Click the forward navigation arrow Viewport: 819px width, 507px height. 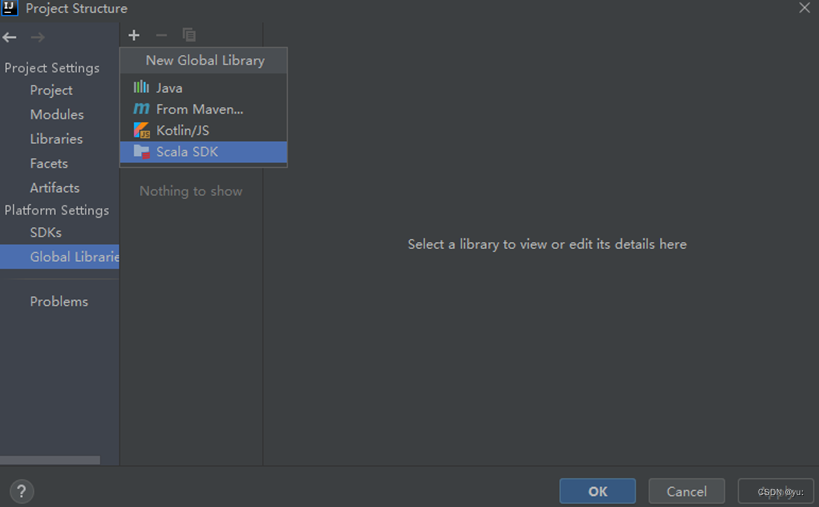pyautogui.click(x=38, y=37)
